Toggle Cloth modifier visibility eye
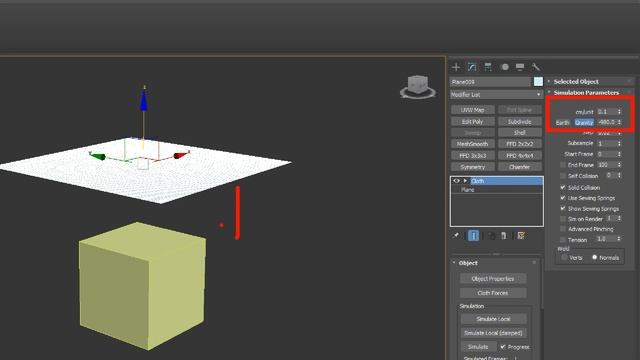This screenshot has width=640, height=360. click(x=456, y=181)
